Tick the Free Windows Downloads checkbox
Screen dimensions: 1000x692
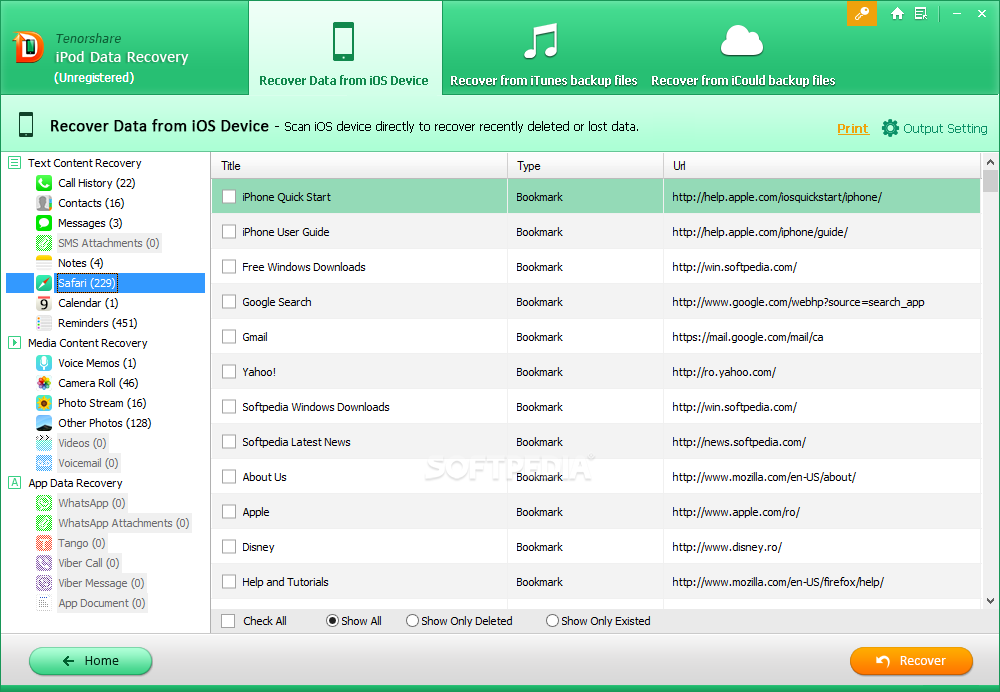(229, 267)
